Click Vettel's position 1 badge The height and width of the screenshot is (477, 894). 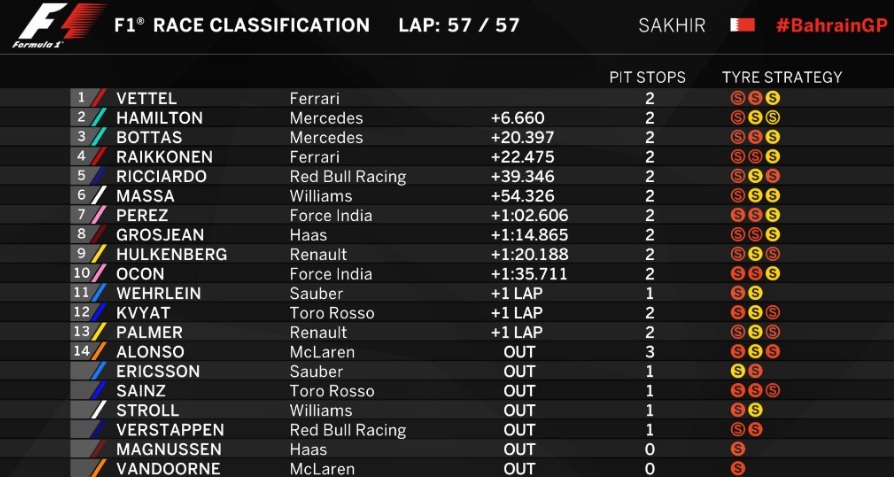point(81,98)
